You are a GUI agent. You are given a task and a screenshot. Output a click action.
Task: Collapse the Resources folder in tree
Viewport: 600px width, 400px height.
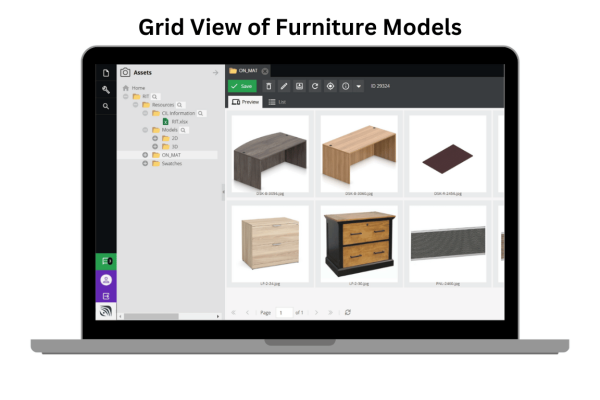point(135,105)
